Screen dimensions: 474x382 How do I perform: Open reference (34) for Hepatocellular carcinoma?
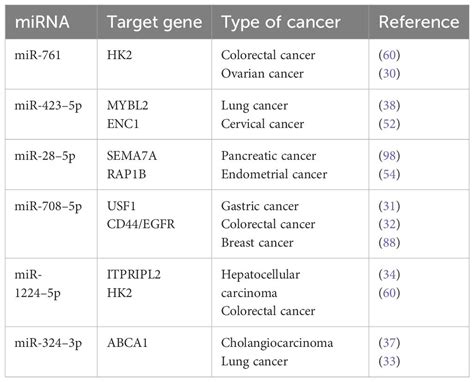(389, 275)
